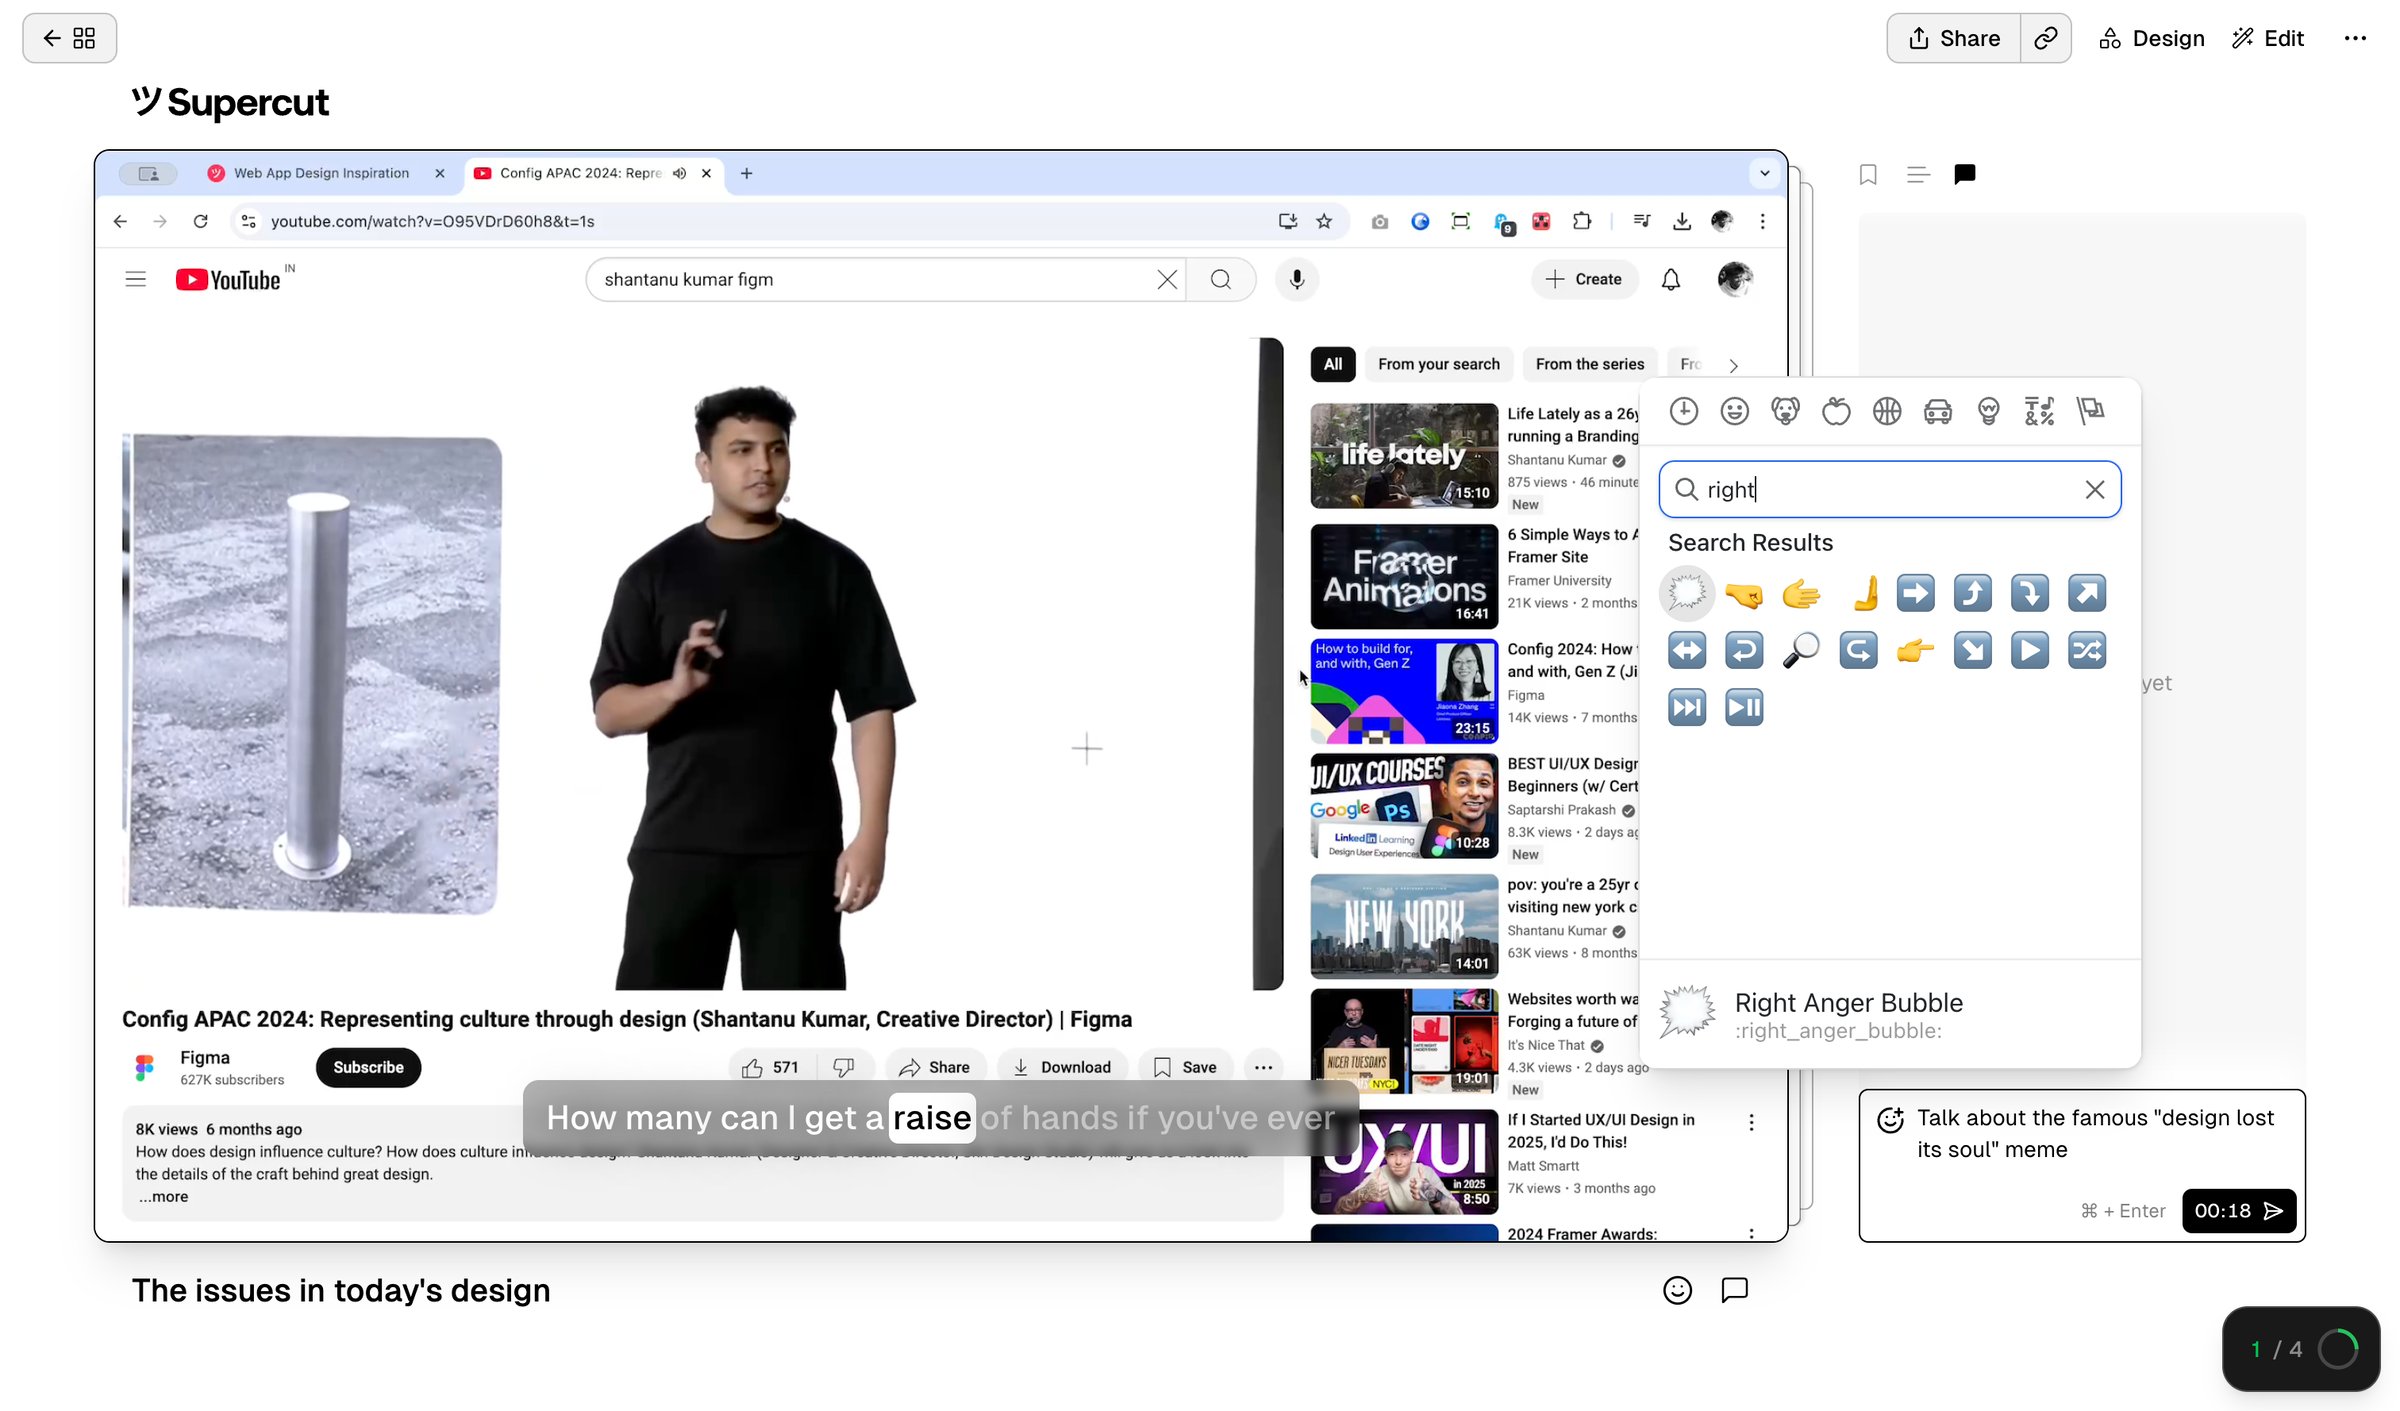Viewport: 2400px width, 1411px height.
Task: Open the filled chat bubble comments tab
Action: [1965, 175]
